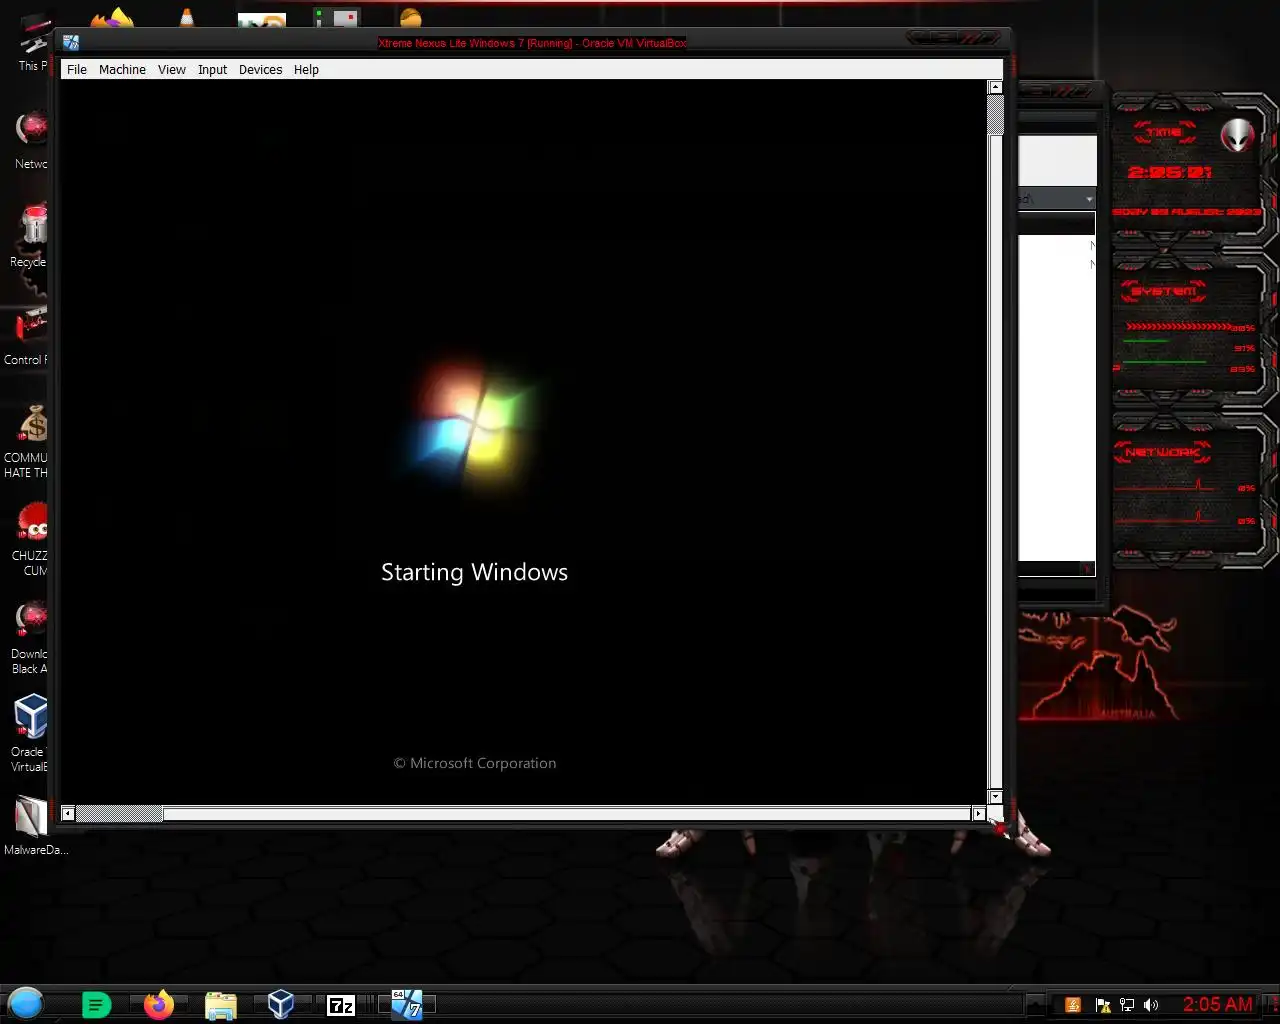
Task: Select the Download Black desktop icon
Action: tap(31, 637)
